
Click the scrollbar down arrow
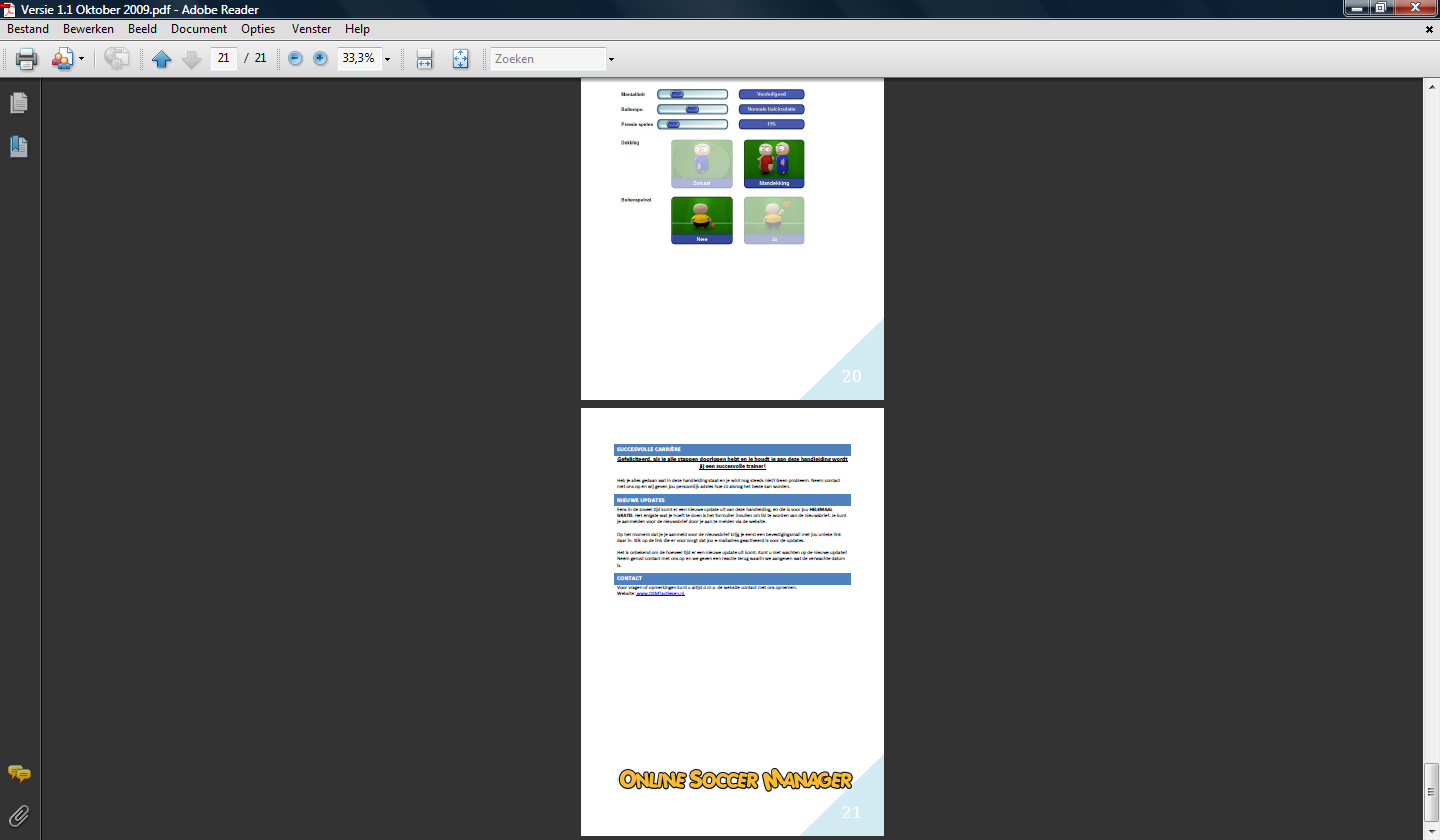(x=1431, y=831)
